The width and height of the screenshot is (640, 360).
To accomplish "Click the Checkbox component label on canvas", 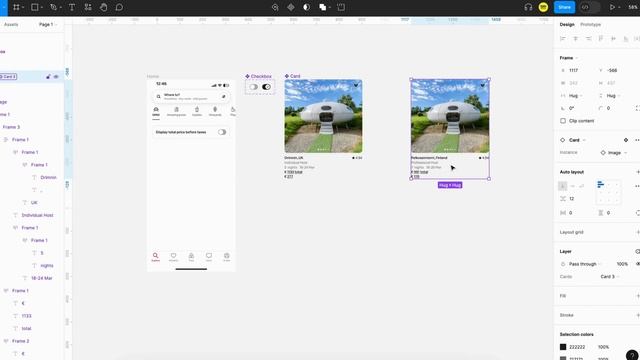I will (x=258, y=76).
